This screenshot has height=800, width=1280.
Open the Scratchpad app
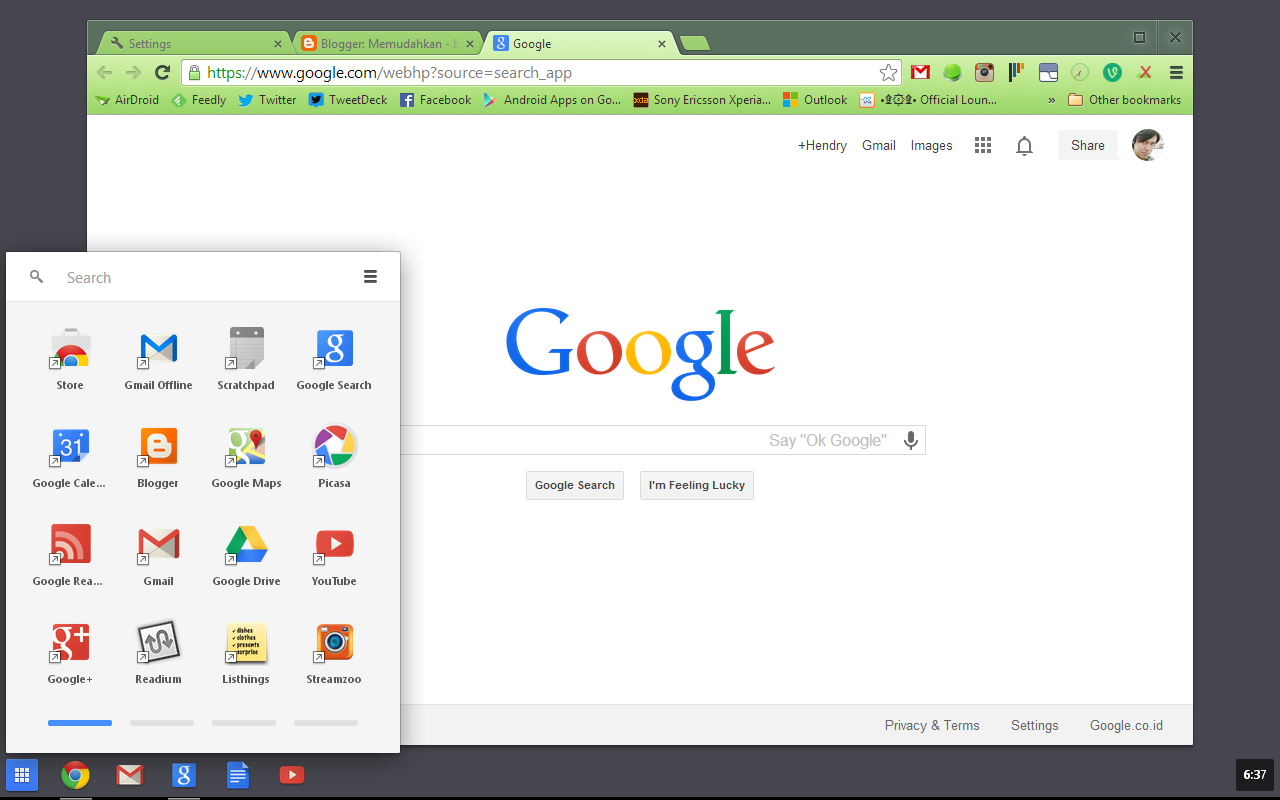[x=246, y=358]
